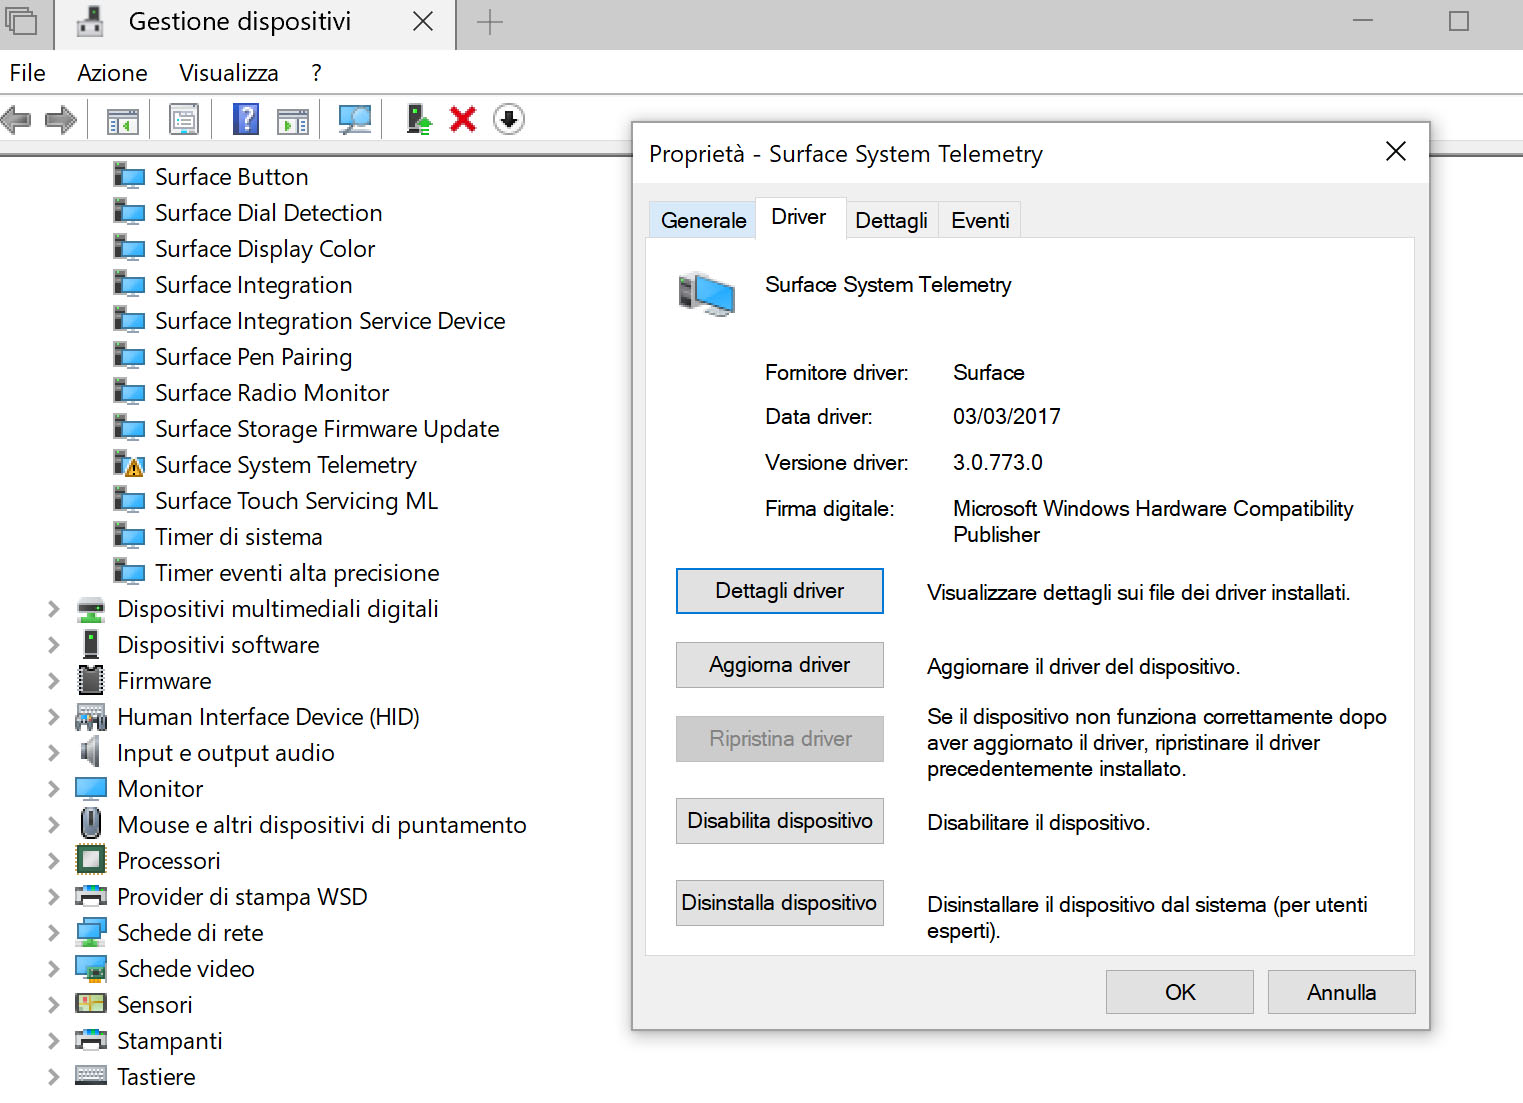Open the Azione menu
This screenshot has width=1523, height=1103.
(112, 73)
